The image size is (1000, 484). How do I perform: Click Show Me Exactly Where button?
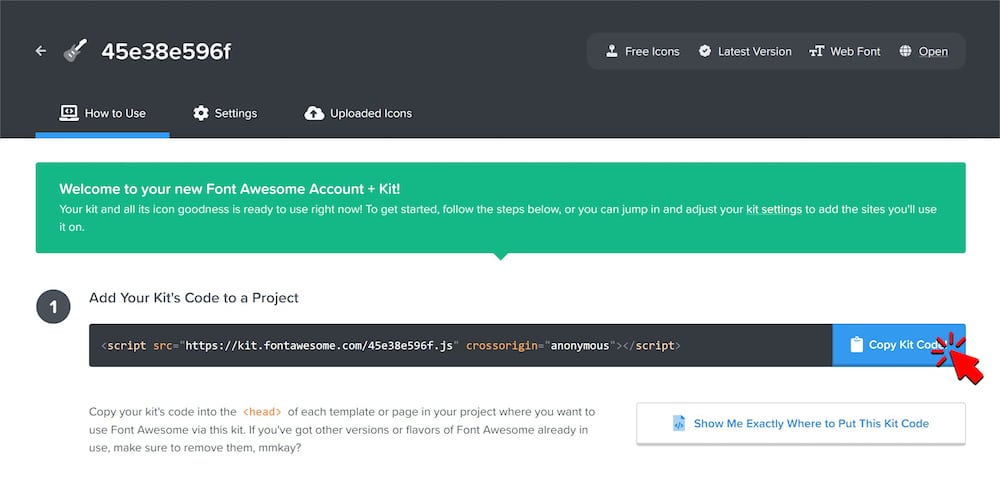(800, 423)
